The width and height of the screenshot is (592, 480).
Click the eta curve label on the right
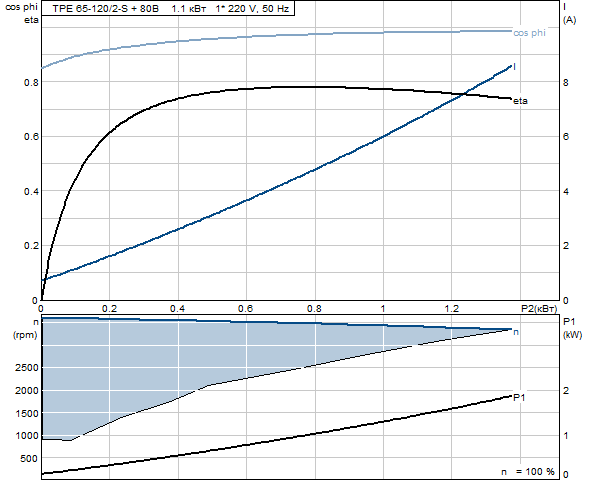click(x=521, y=101)
